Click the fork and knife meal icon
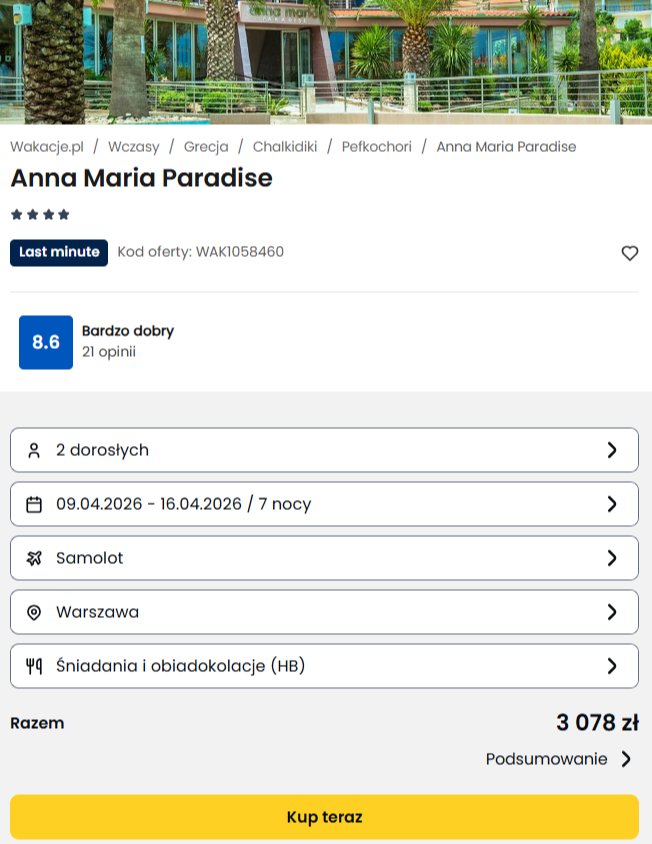 coord(34,666)
